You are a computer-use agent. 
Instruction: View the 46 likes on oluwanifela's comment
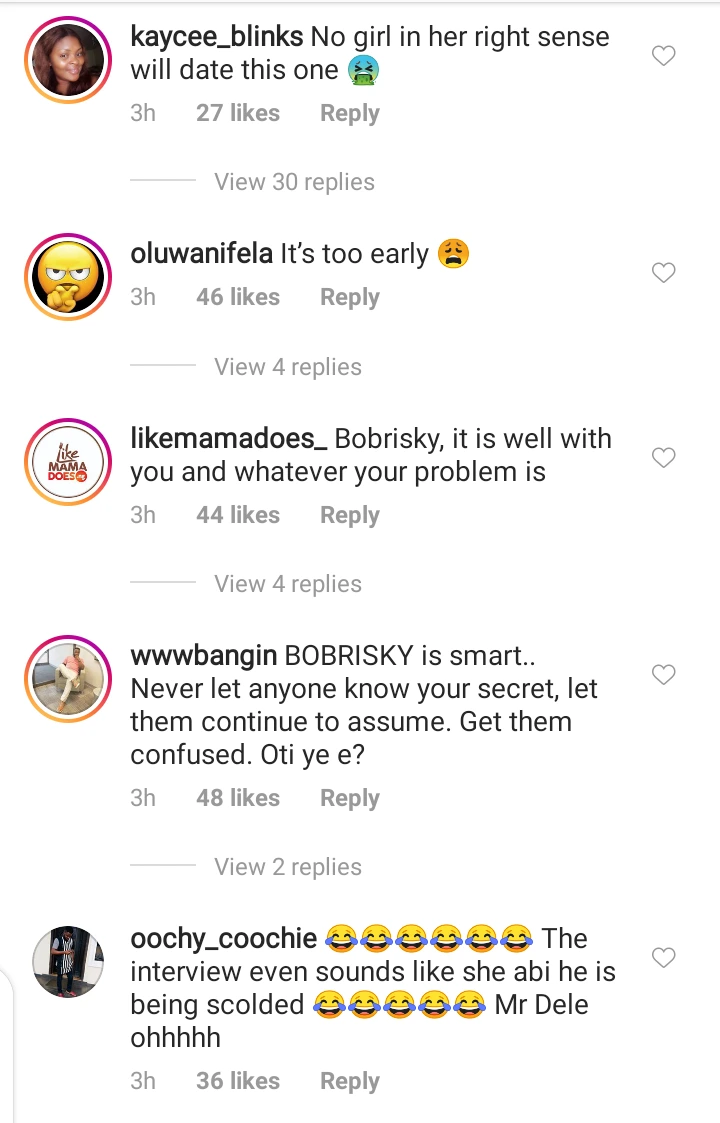click(x=238, y=297)
